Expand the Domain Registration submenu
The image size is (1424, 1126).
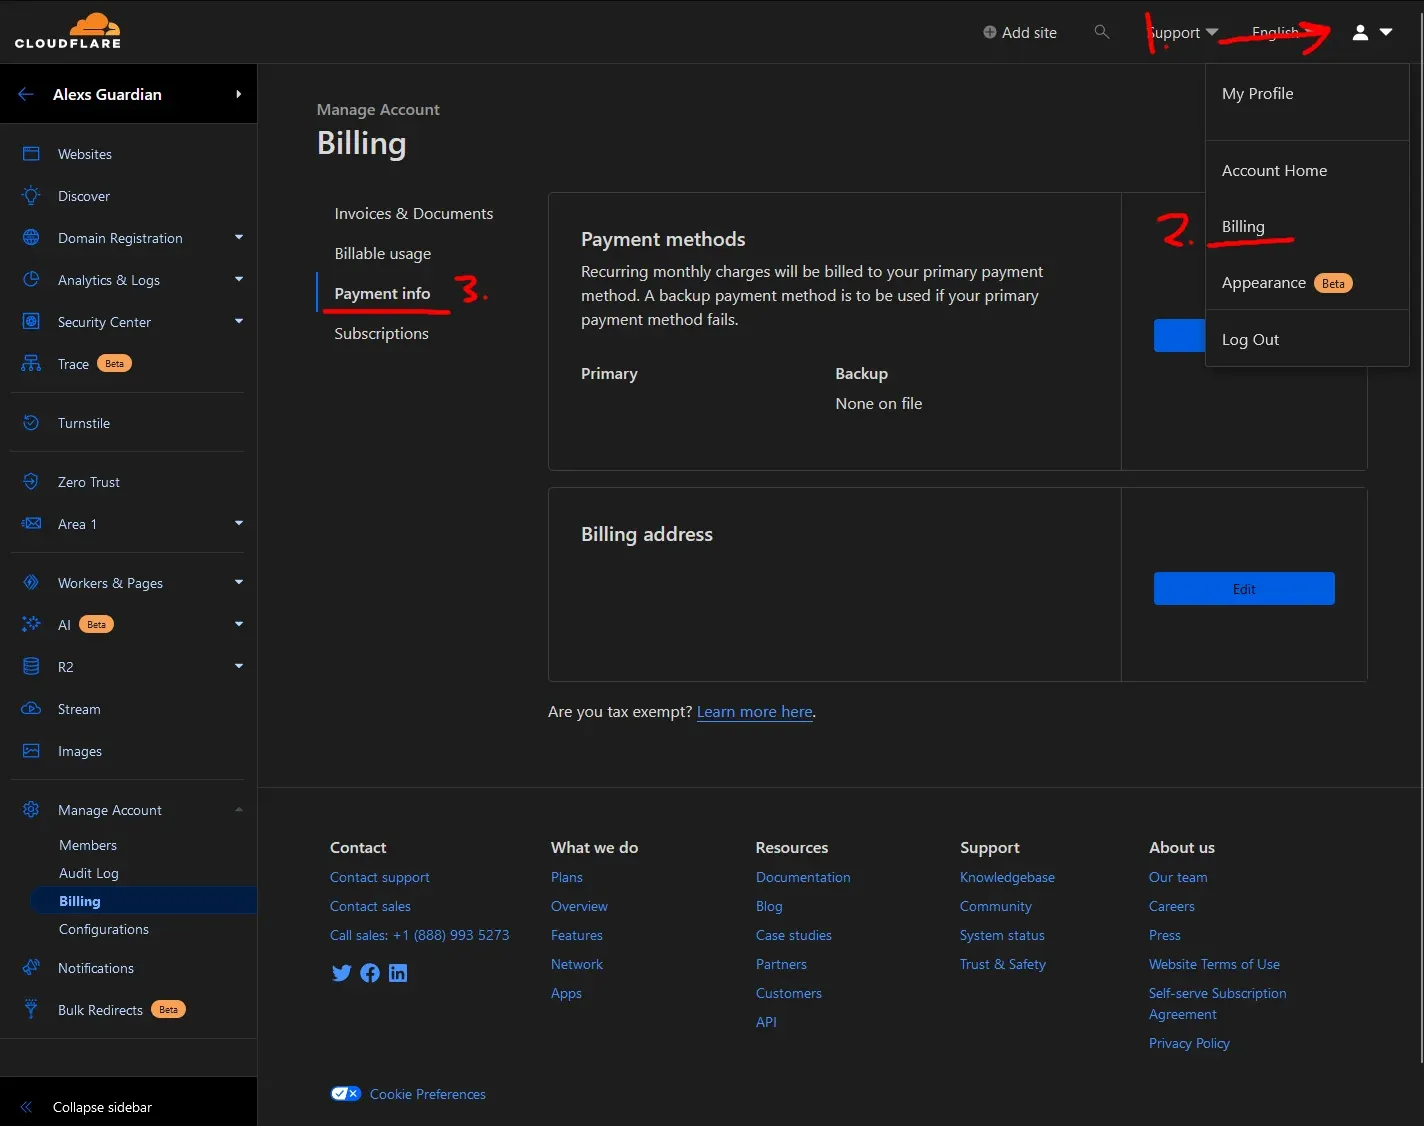(239, 237)
